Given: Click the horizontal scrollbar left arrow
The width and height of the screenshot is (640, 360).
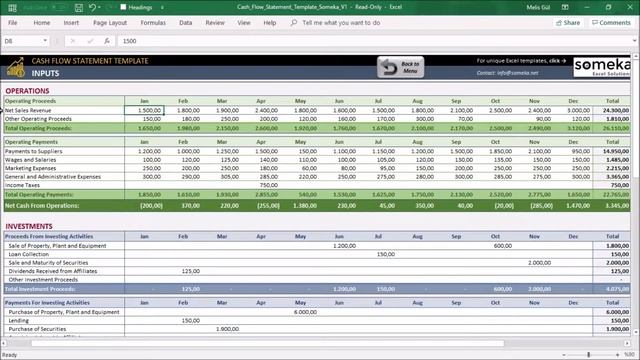Looking at the screenshot, I should [x=4, y=343].
